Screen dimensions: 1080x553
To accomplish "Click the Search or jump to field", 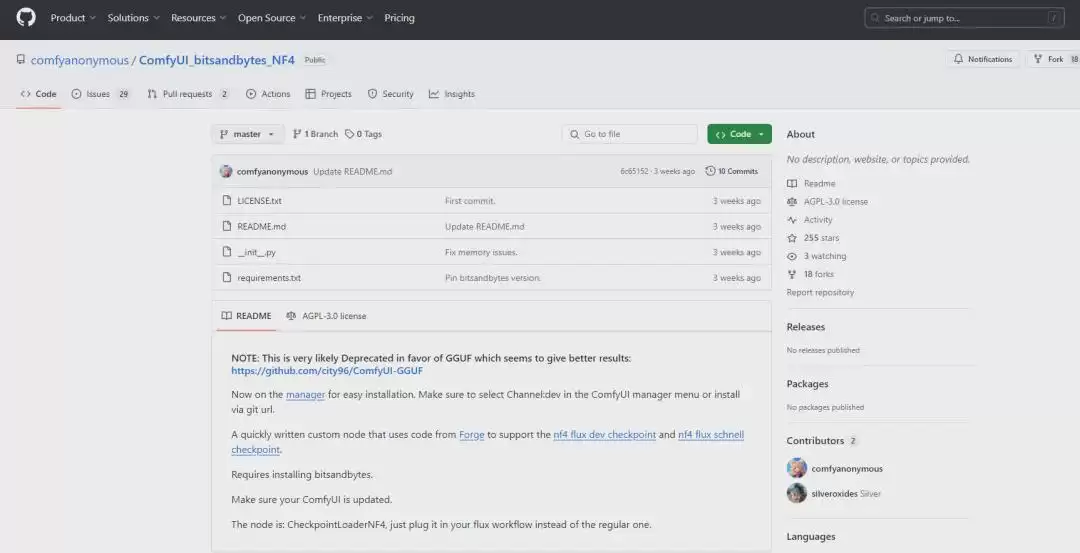I will (964, 18).
